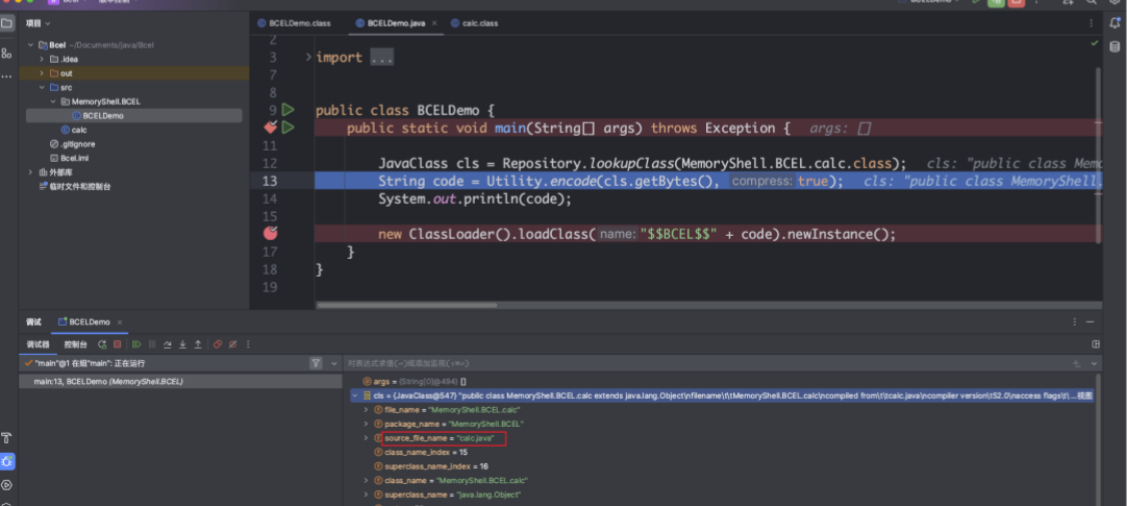Close the BCELDemo.java editor tab
The image size is (1127, 506).
[x=434, y=23]
